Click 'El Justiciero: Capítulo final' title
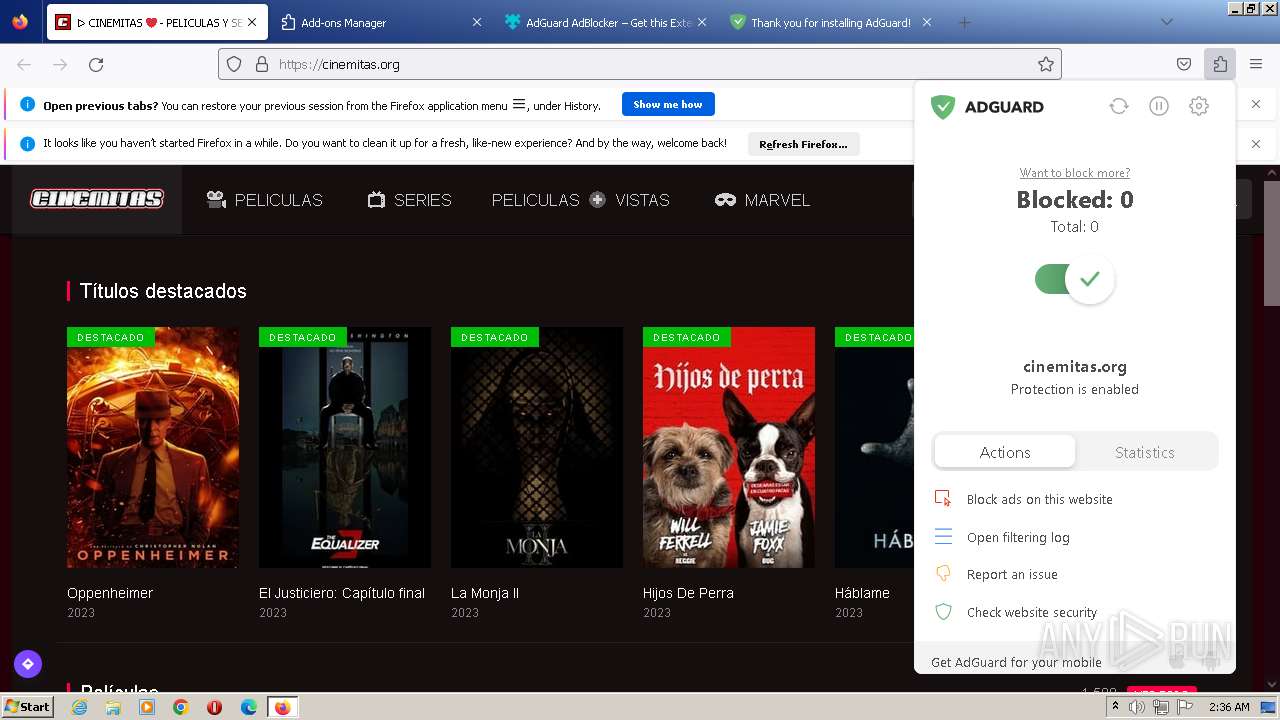Screen dimensions: 1280x720 coord(342,593)
